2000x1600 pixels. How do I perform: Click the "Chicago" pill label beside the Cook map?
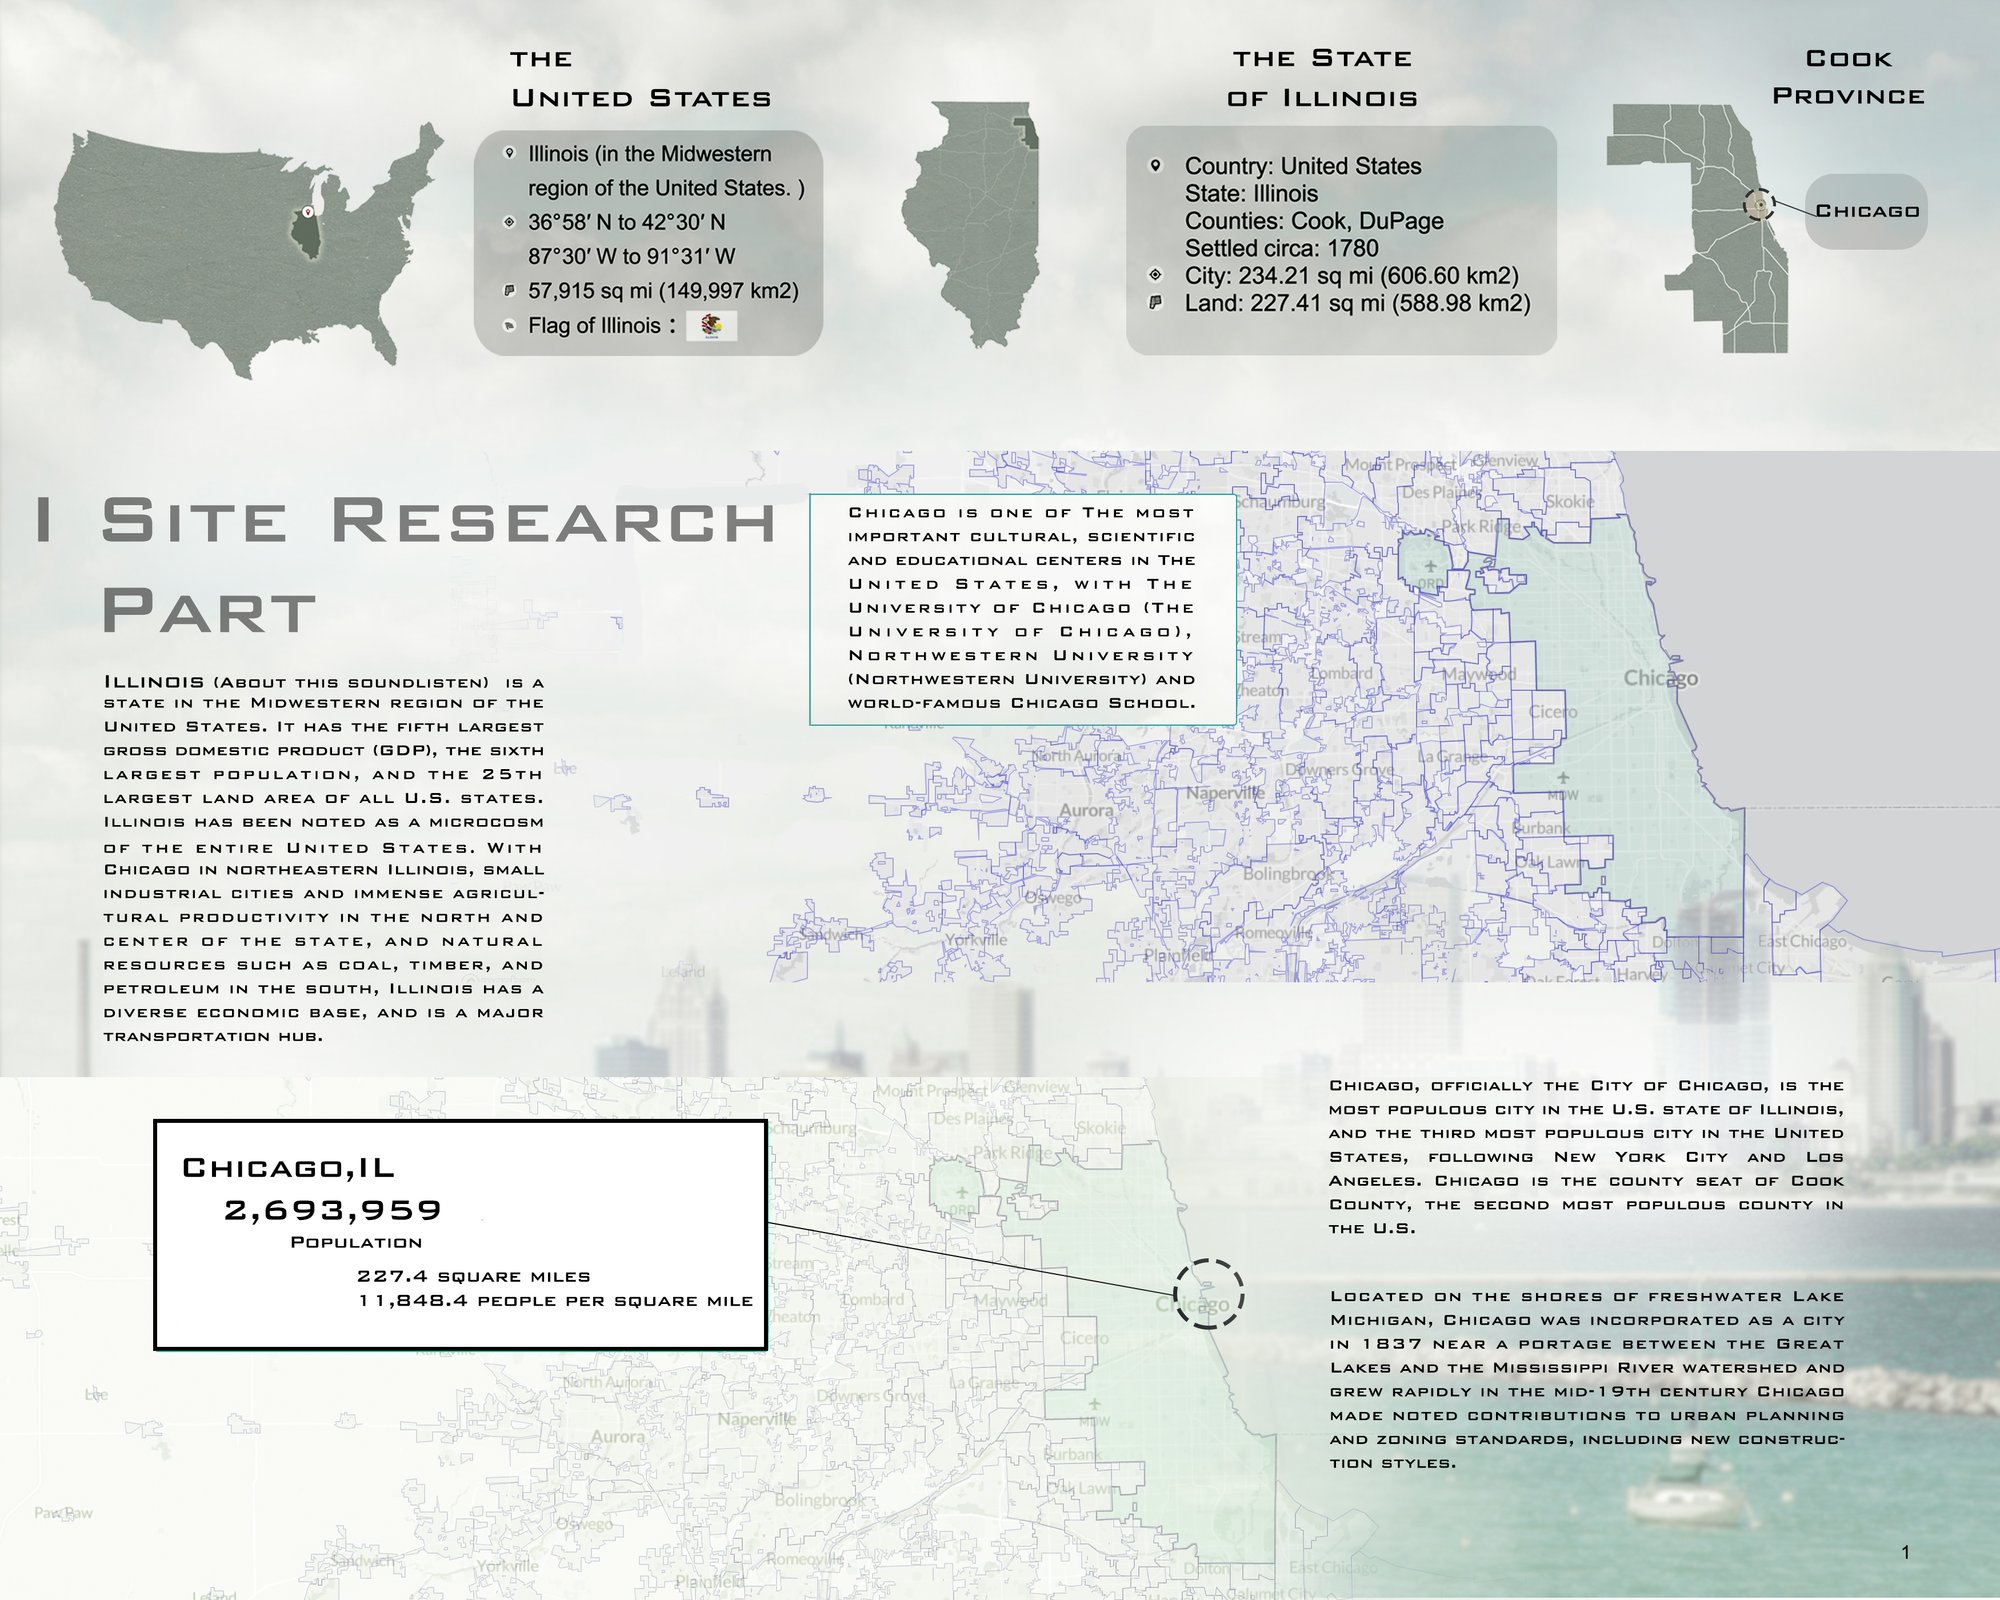click(1866, 211)
